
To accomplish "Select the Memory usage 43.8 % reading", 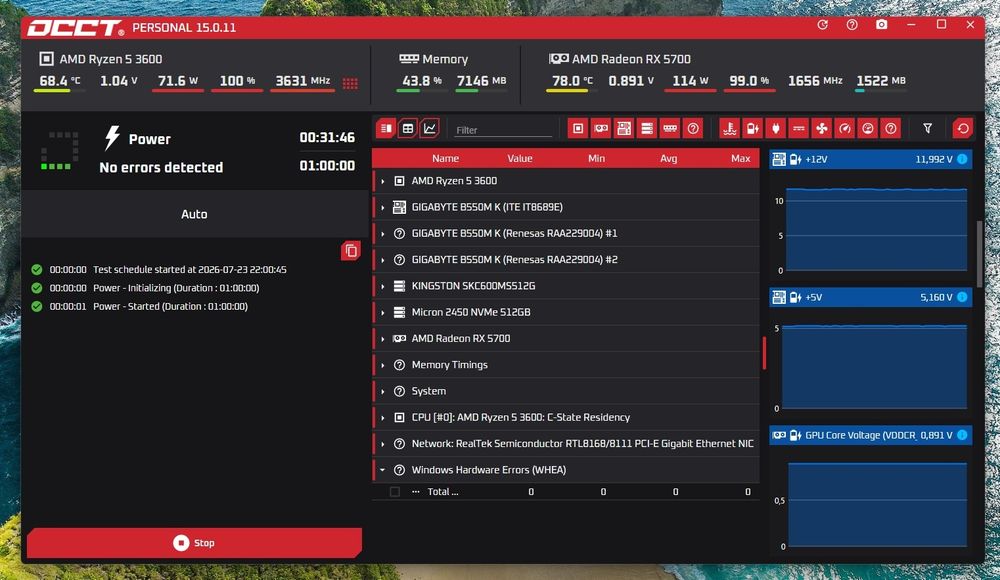I will 422,81.
